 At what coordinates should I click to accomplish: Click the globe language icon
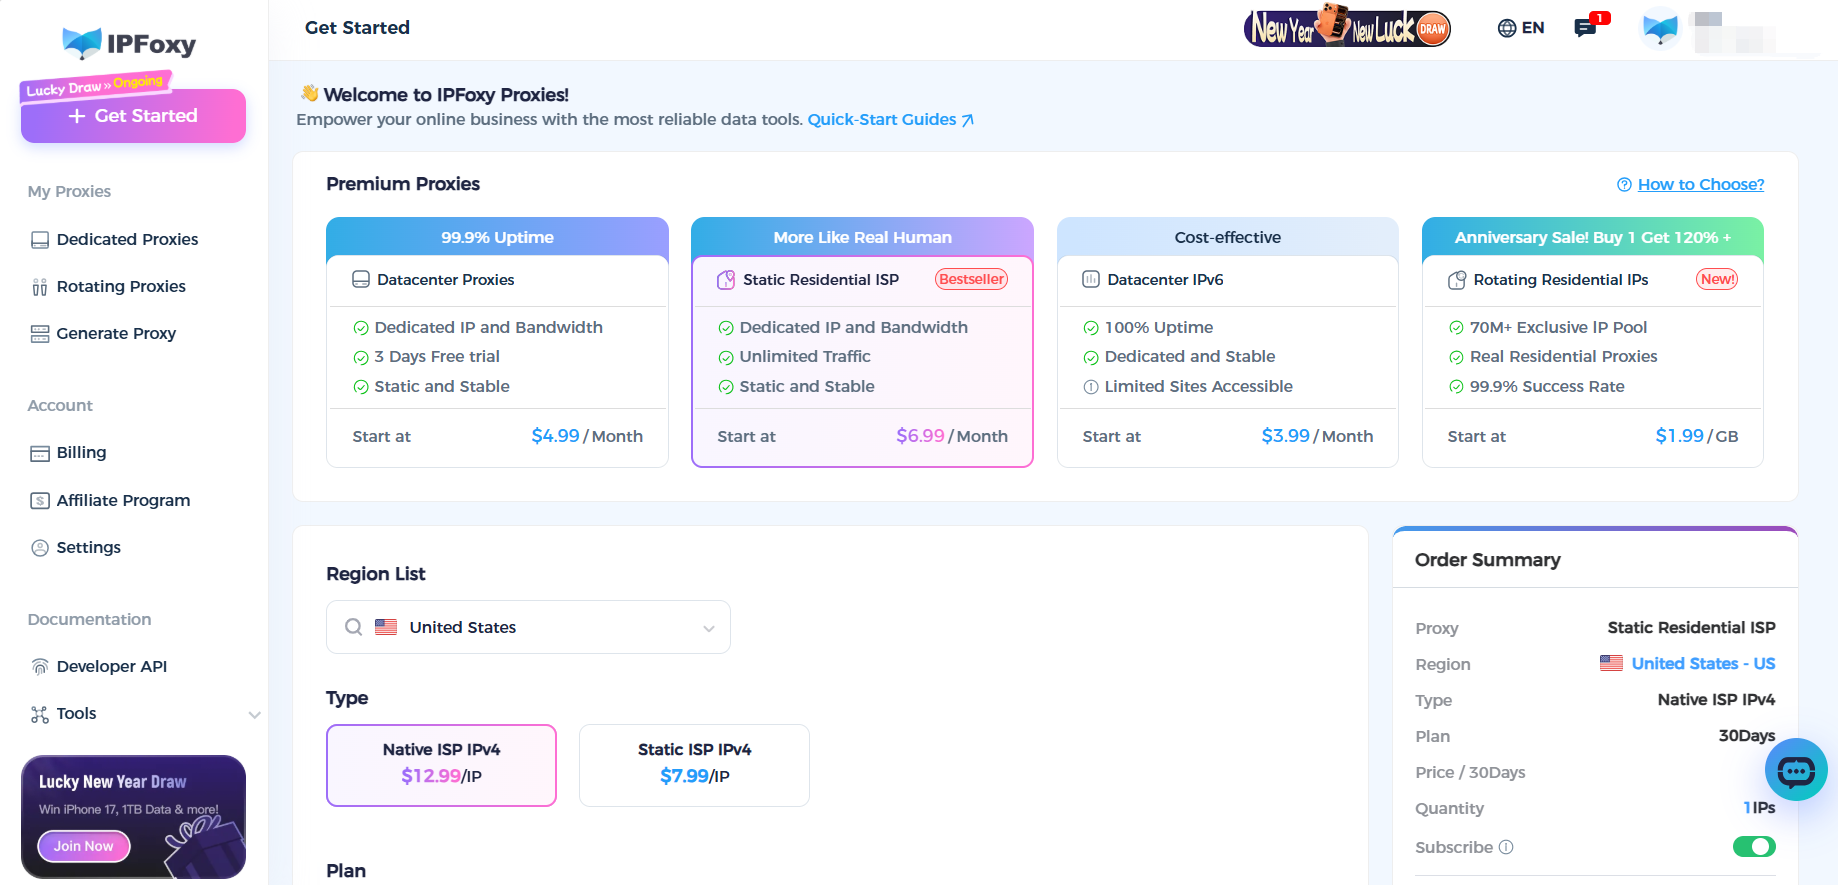tap(1507, 28)
